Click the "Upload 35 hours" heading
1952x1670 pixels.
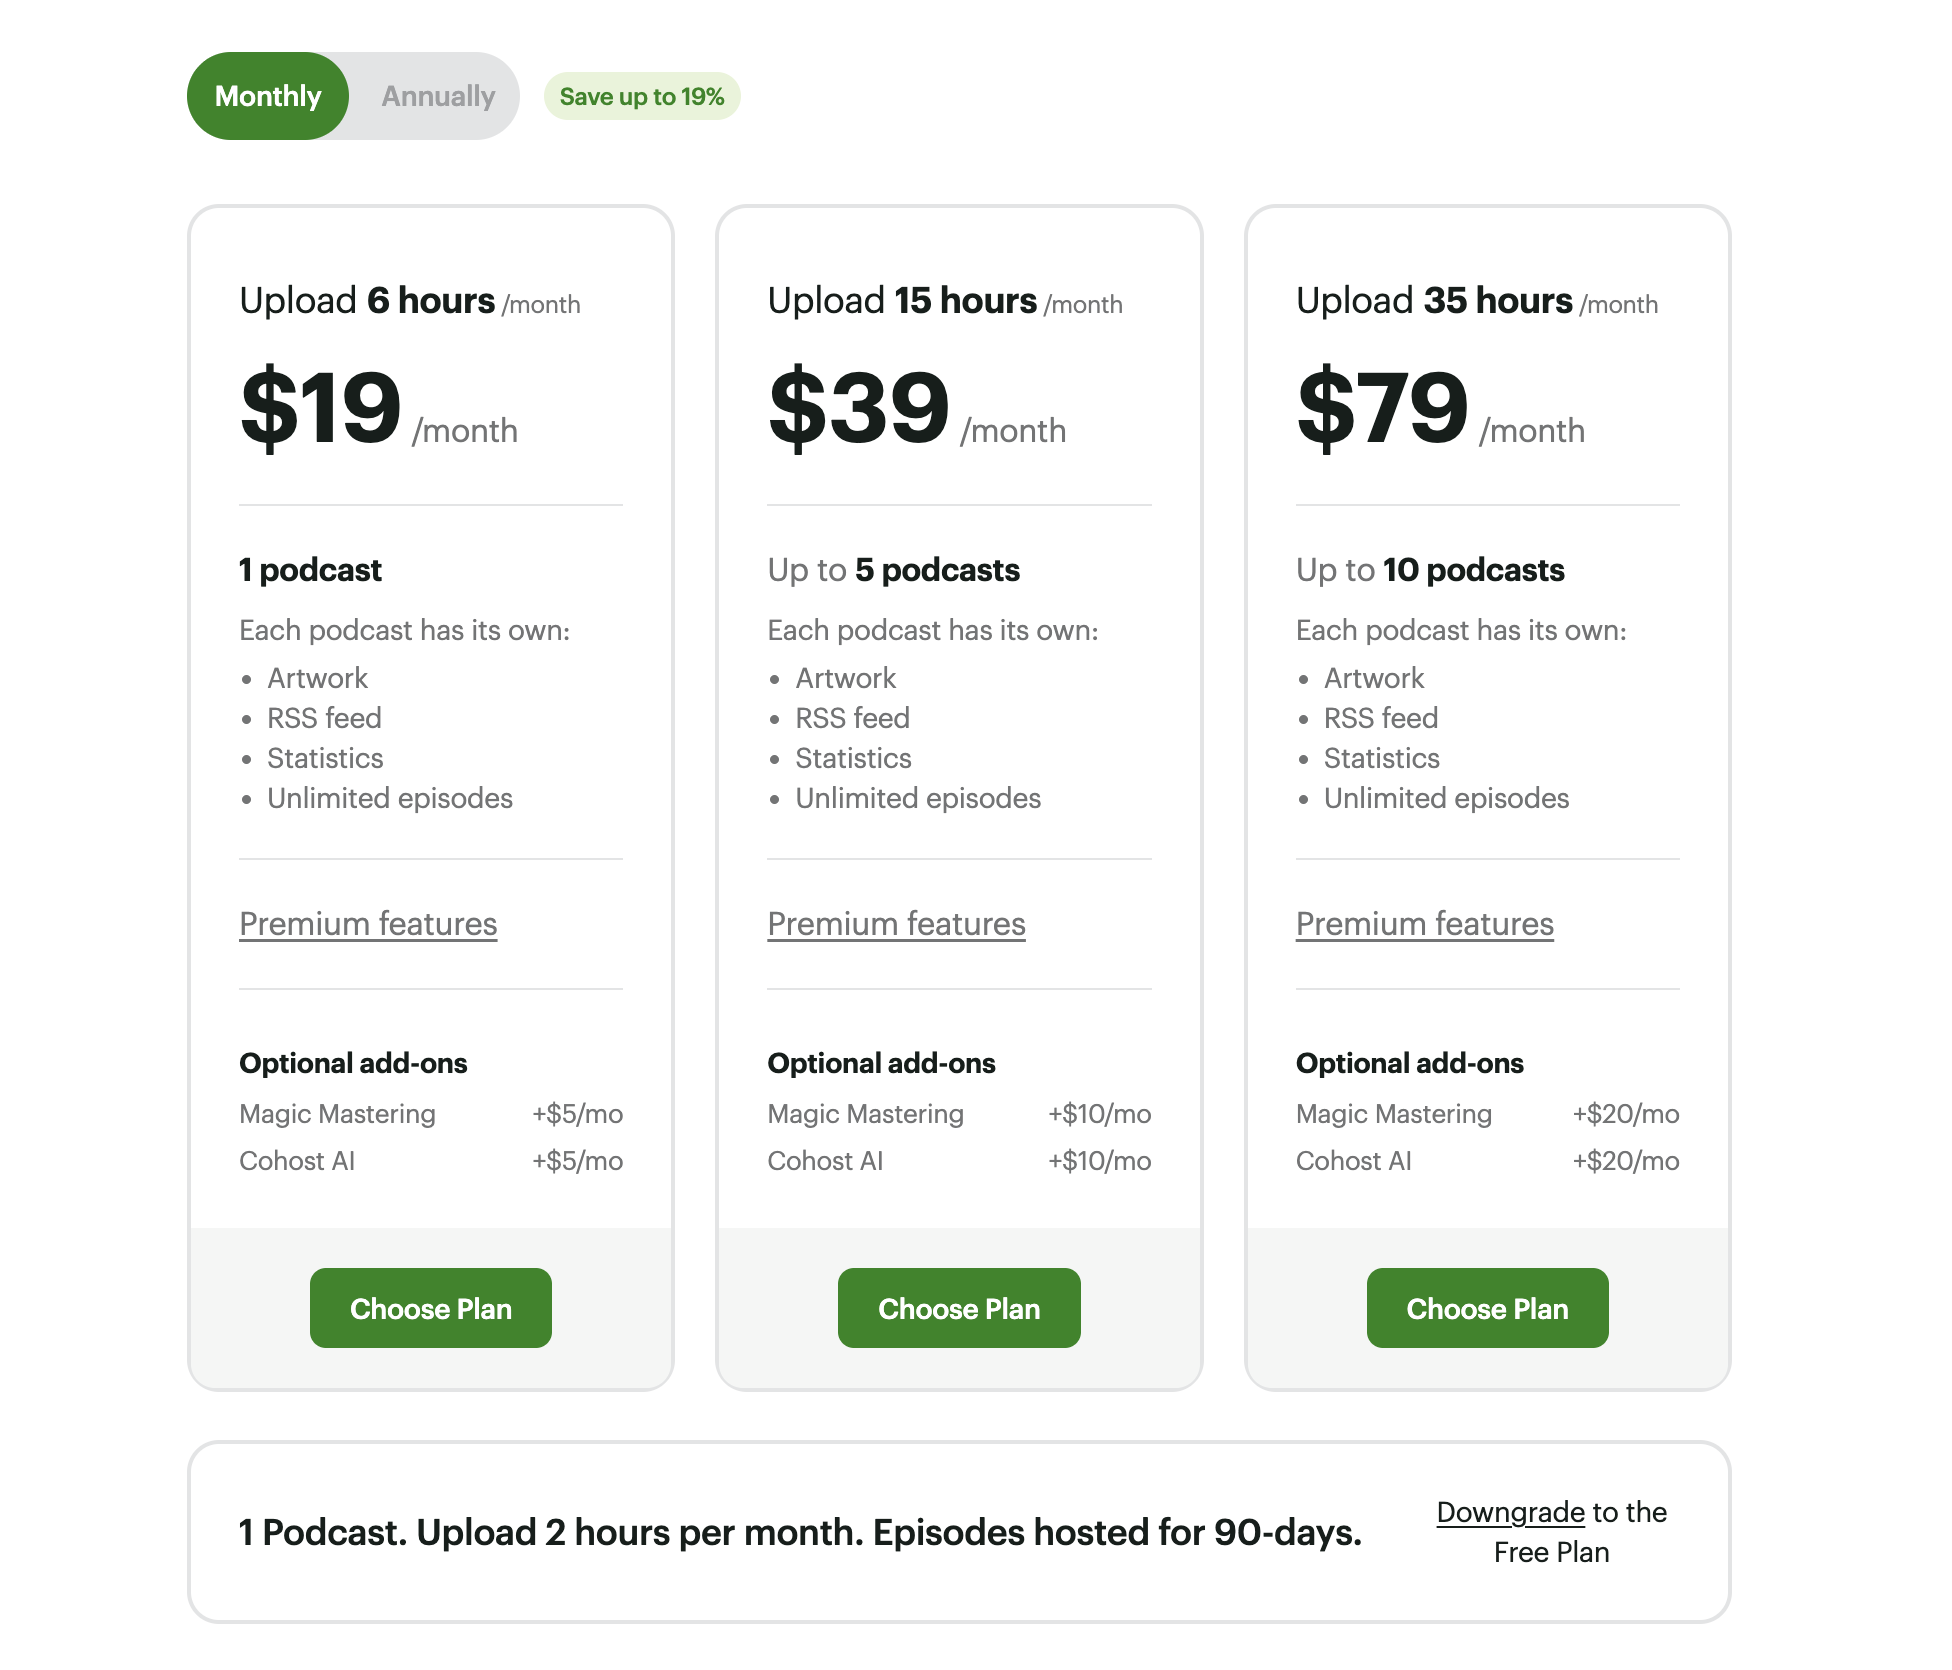click(x=1434, y=301)
